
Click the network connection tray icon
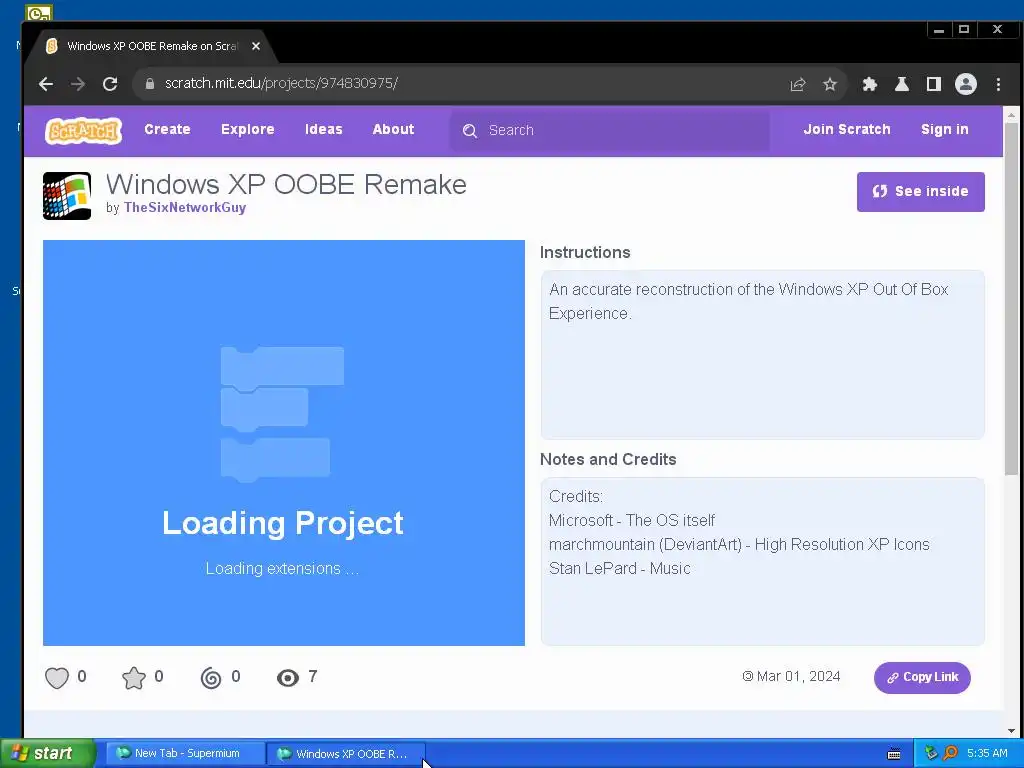pyautogui.click(x=931, y=754)
